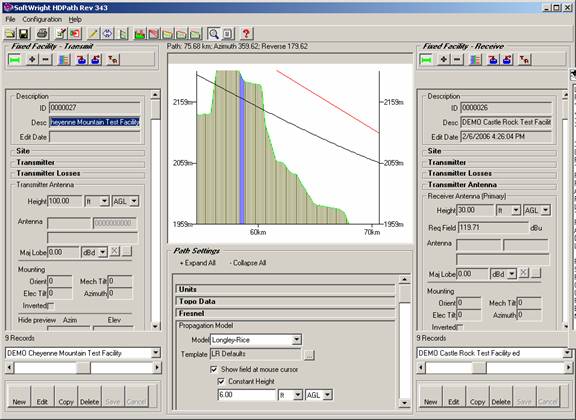Click the plus icon in Transmit panel
Viewport: 576px width, 420px height.
coord(32,60)
